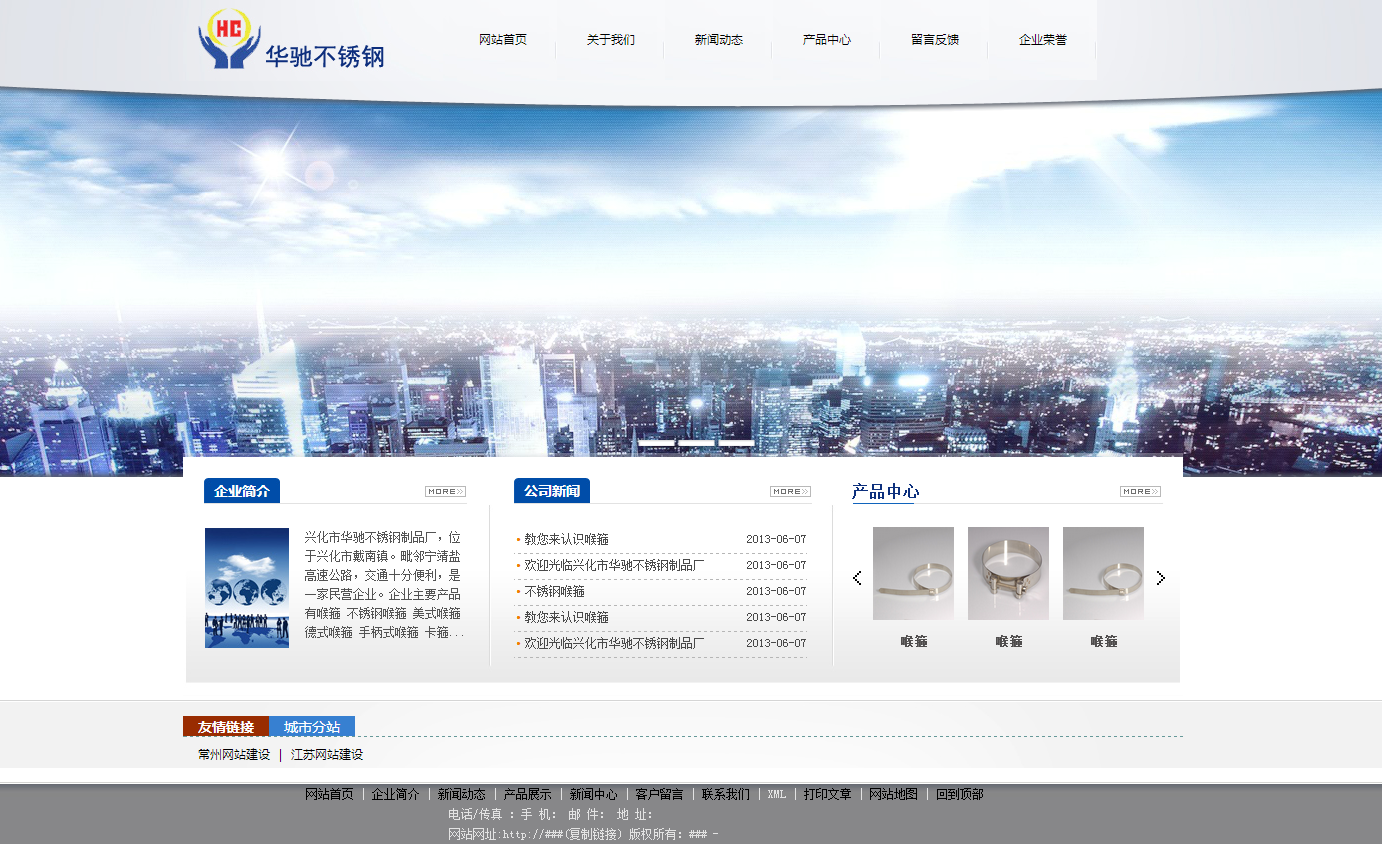This screenshot has width=1382, height=854.
Task: Click the HC Huachi stainless steel logo
Action: pos(291,41)
